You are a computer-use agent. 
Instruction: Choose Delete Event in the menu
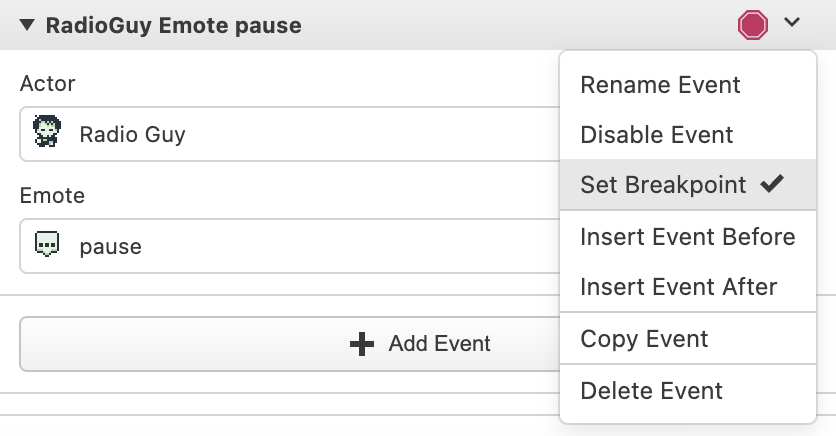tap(651, 390)
